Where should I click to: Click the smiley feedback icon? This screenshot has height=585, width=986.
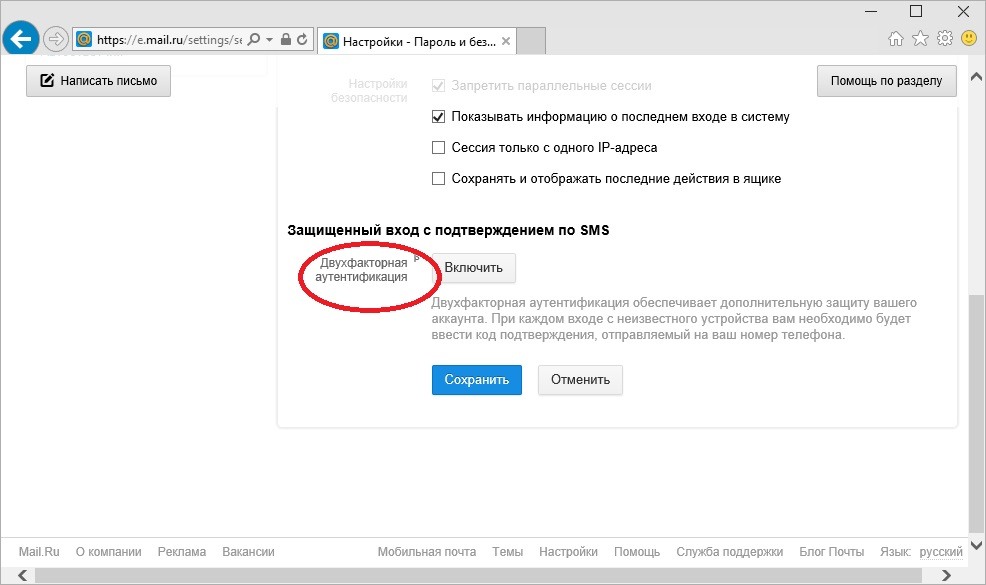click(x=968, y=39)
